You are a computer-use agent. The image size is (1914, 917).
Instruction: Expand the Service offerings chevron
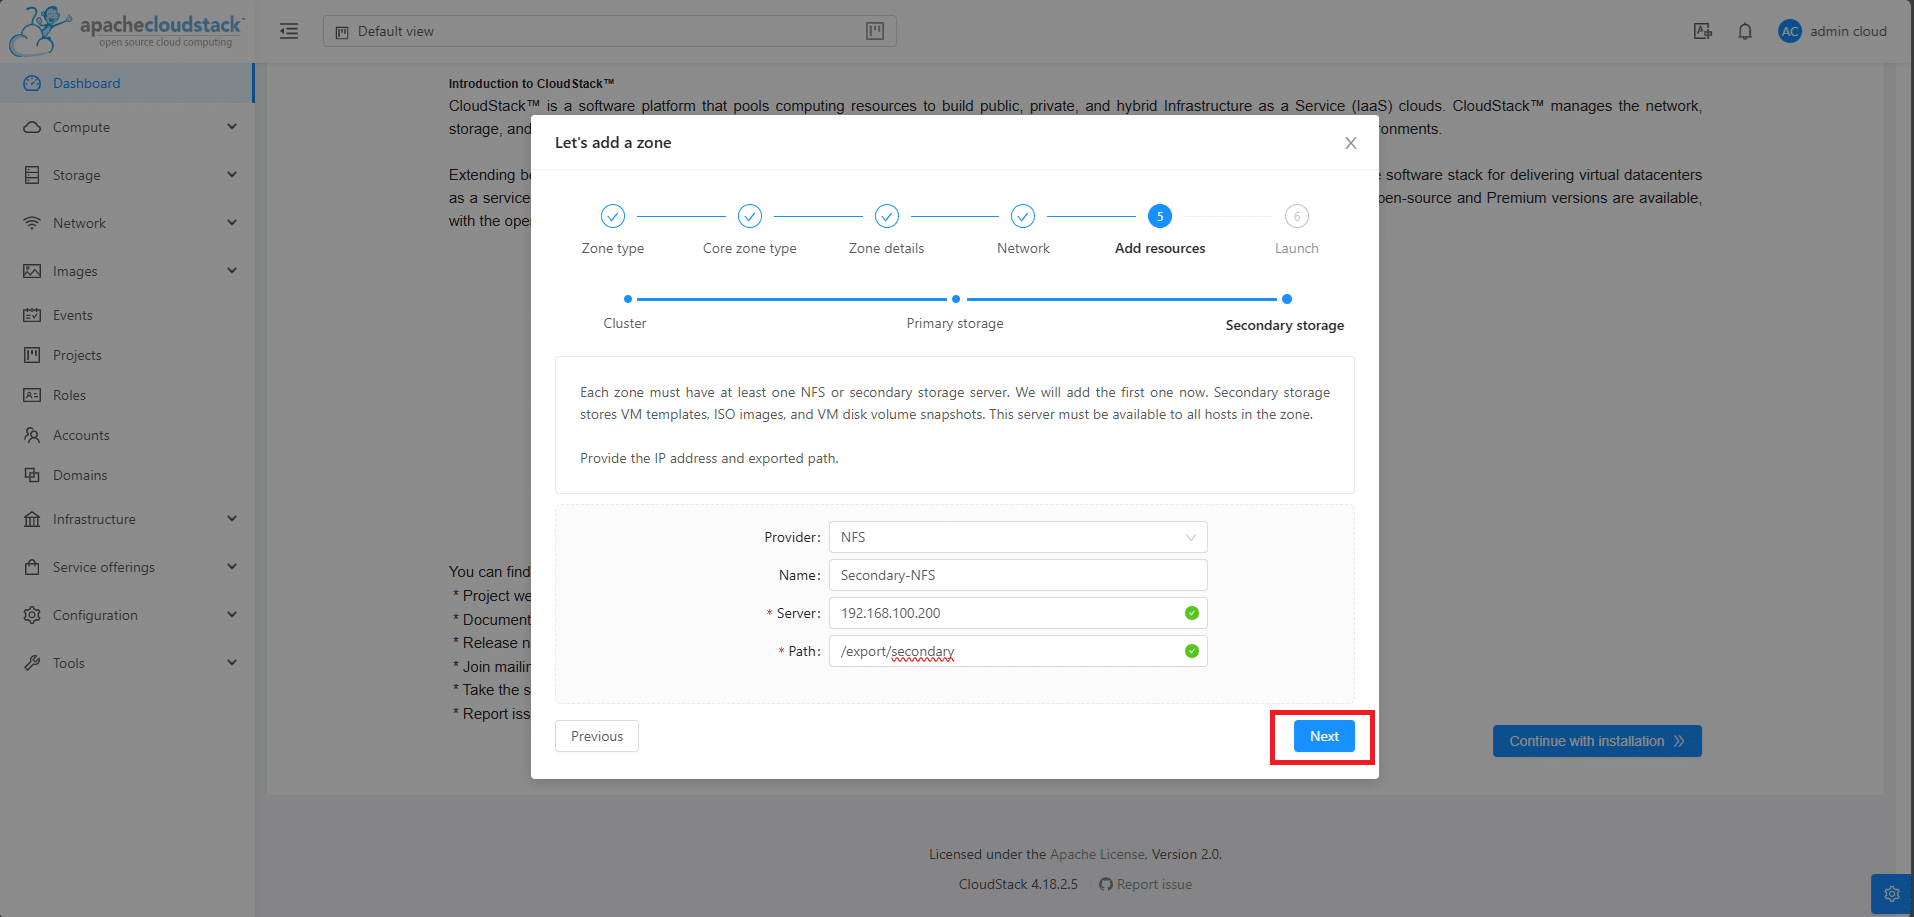(232, 567)
